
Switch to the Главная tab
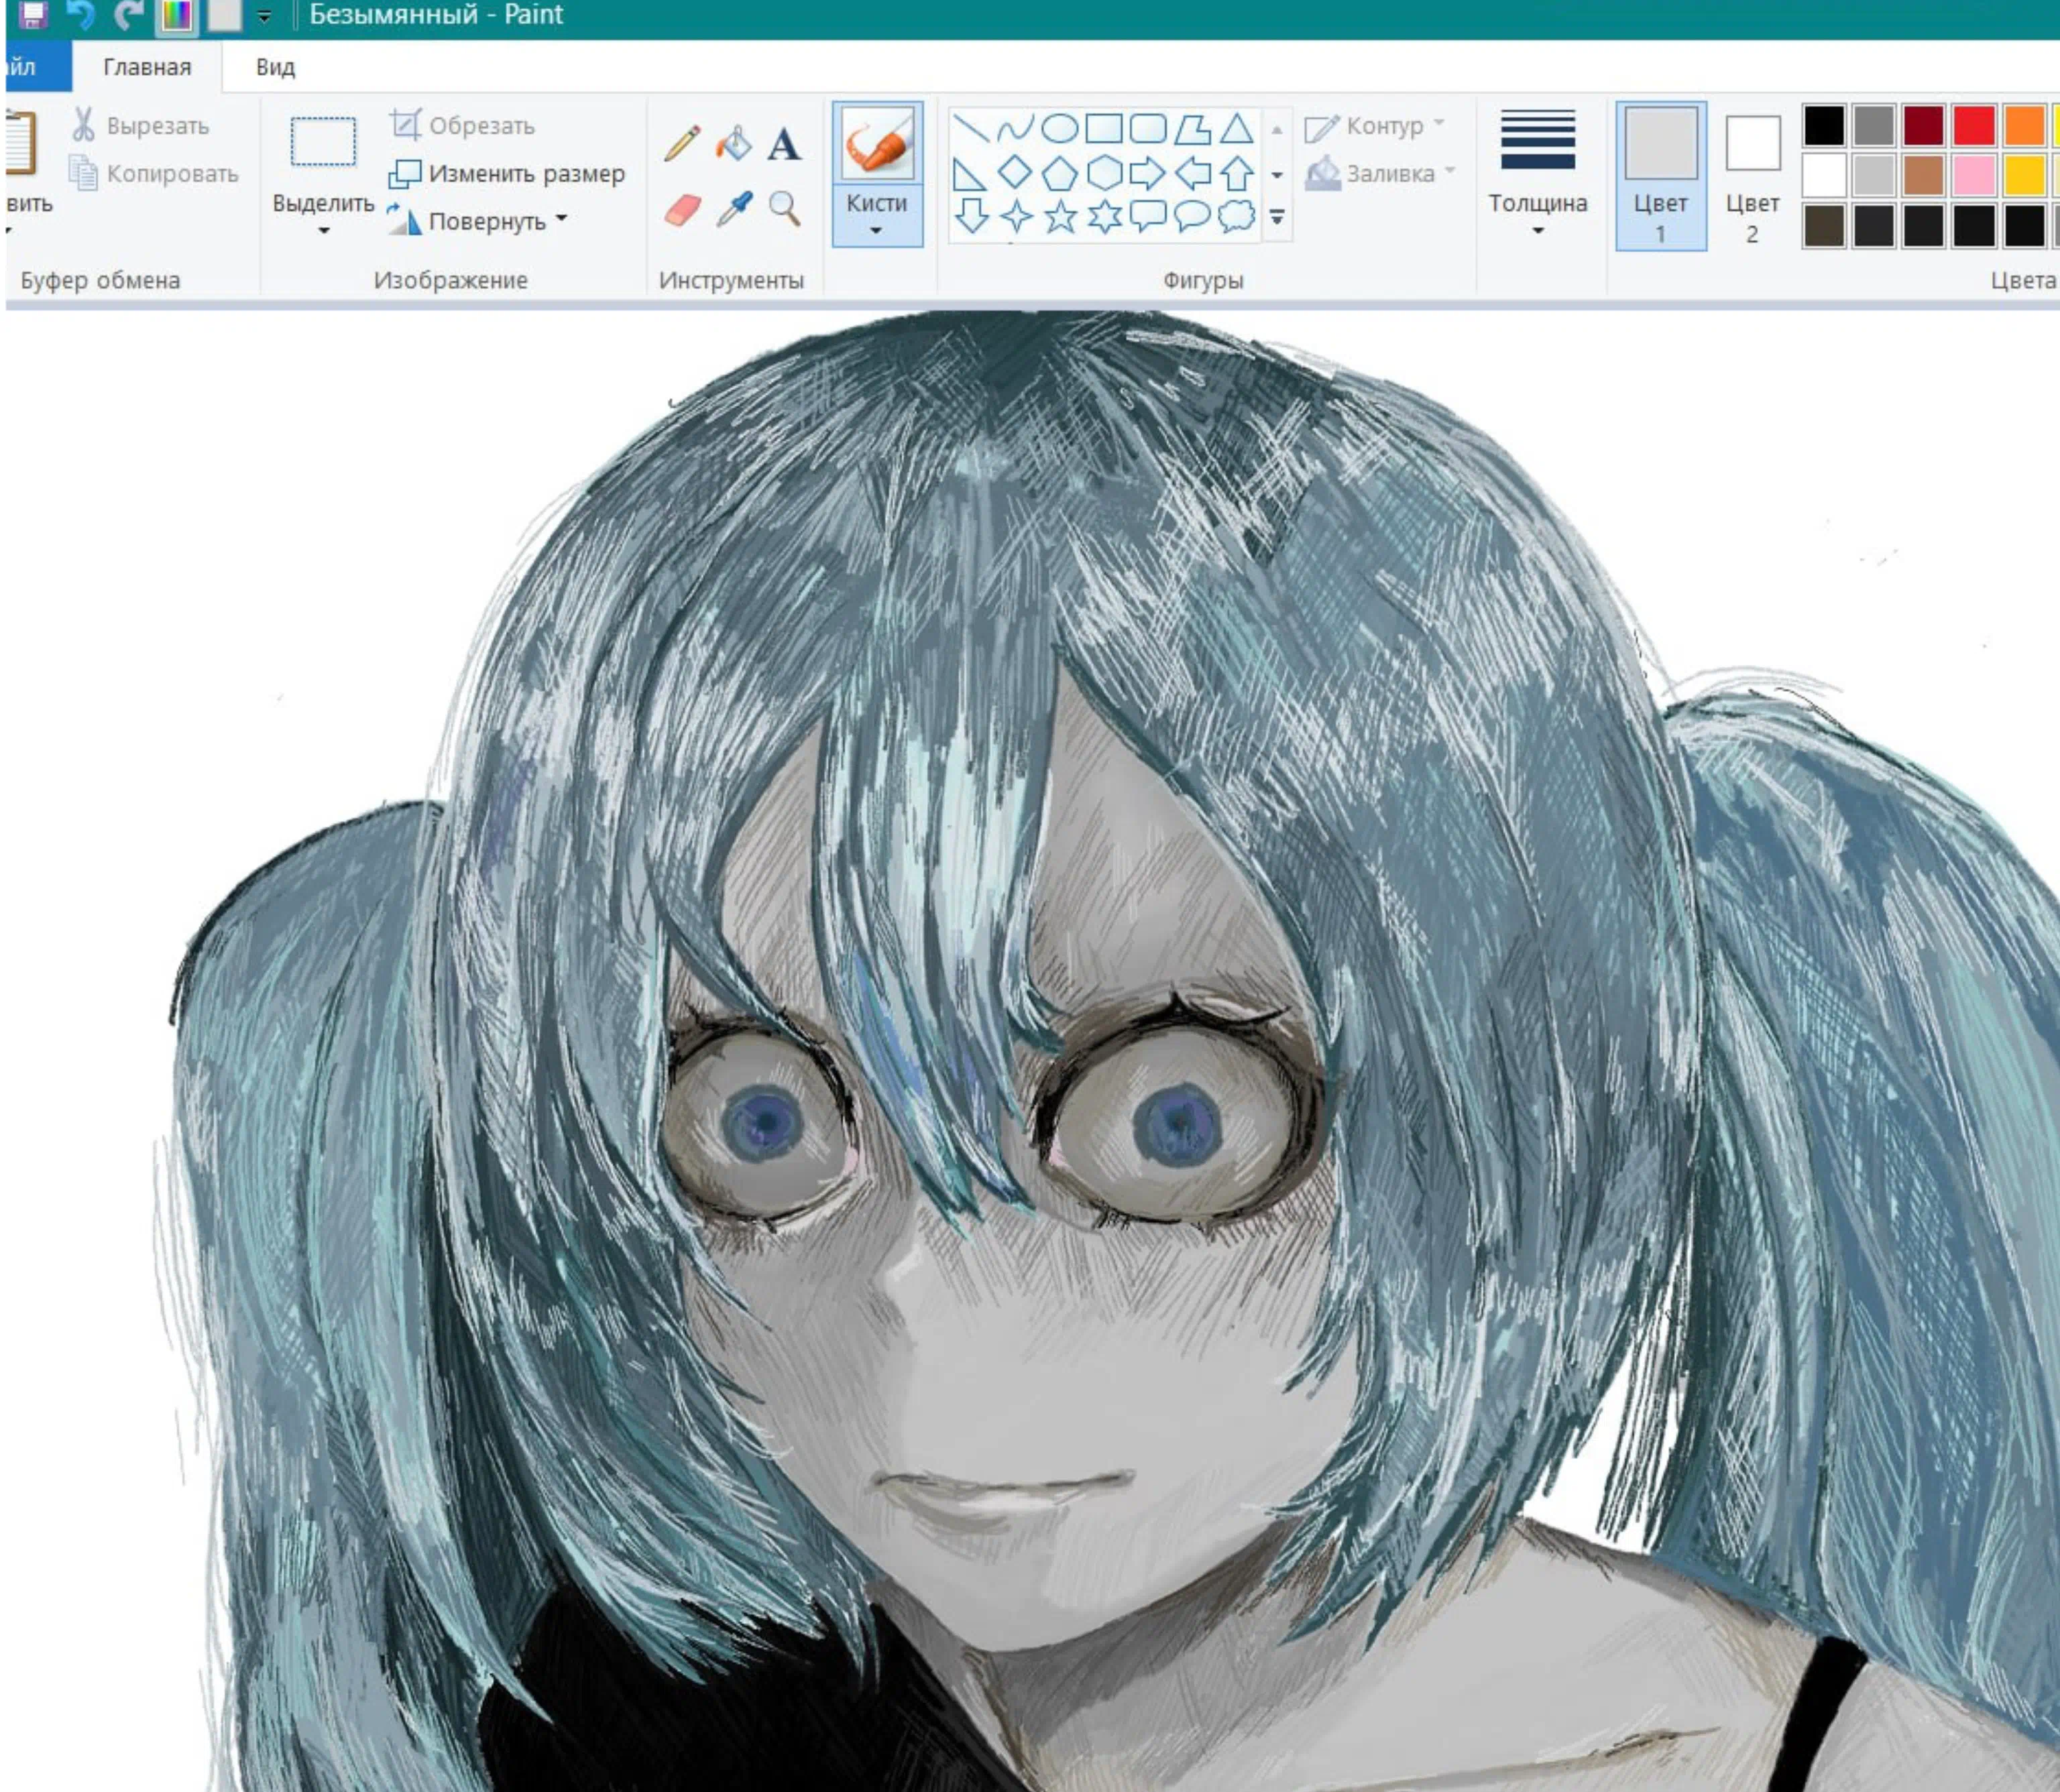click(147, 67)
